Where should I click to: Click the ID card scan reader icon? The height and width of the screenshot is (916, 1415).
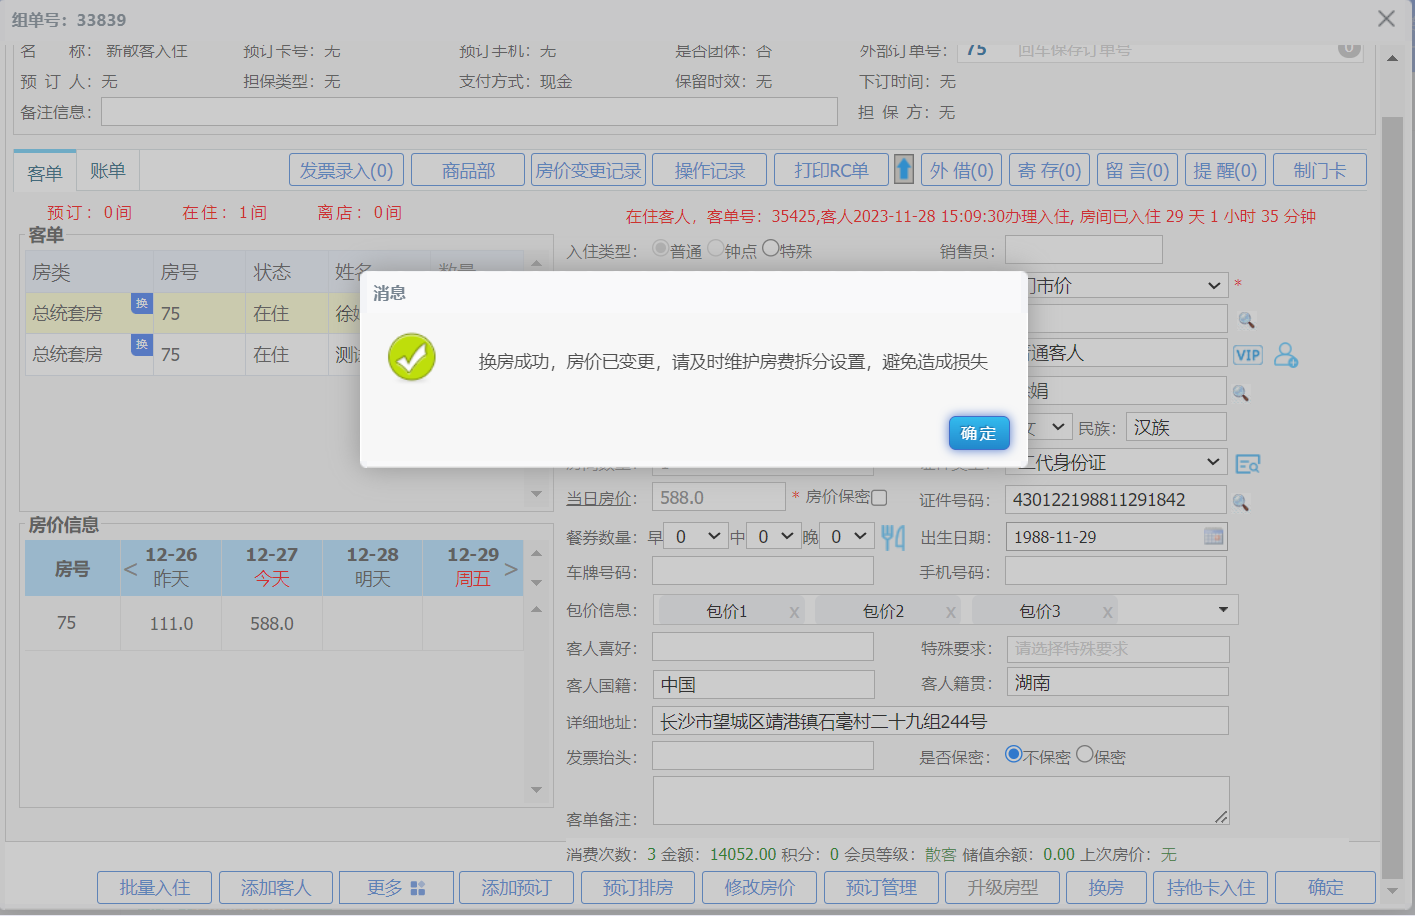point(1248,464)
